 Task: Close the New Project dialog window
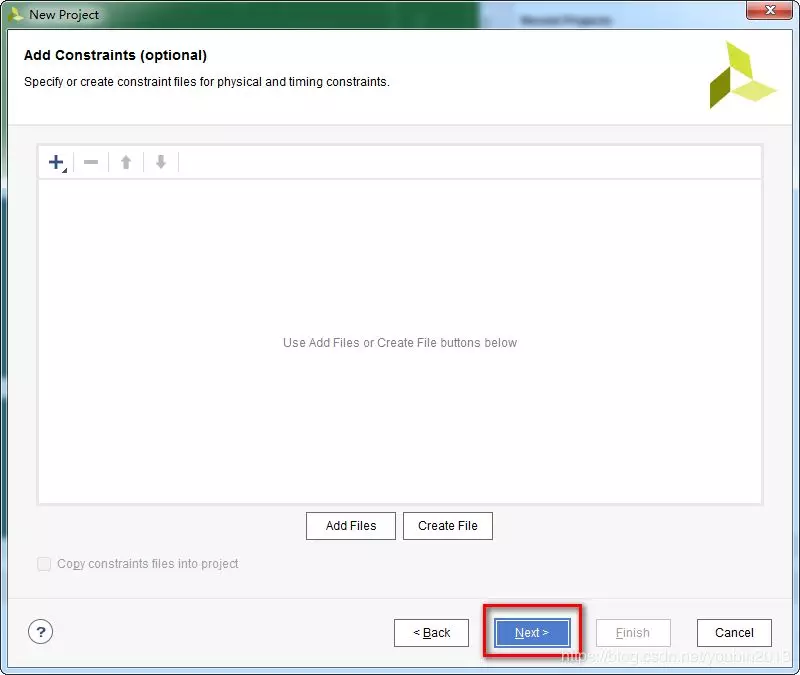click(x=770, y=11)
